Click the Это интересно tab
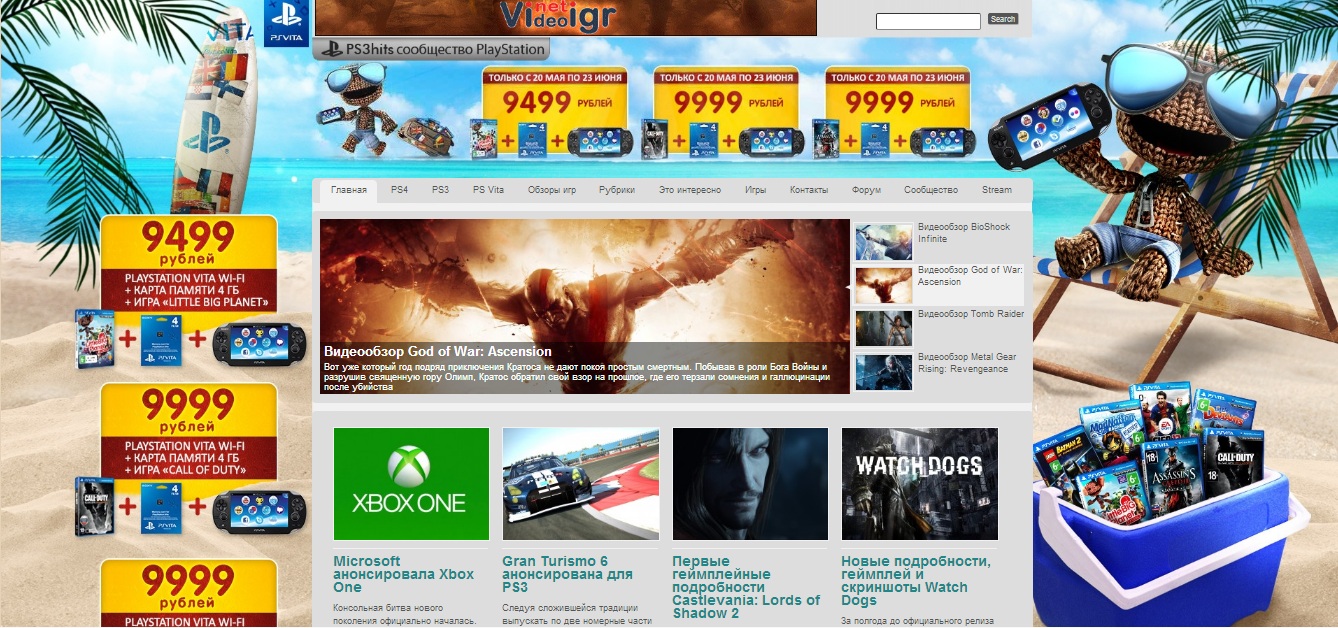 [690, 190]
